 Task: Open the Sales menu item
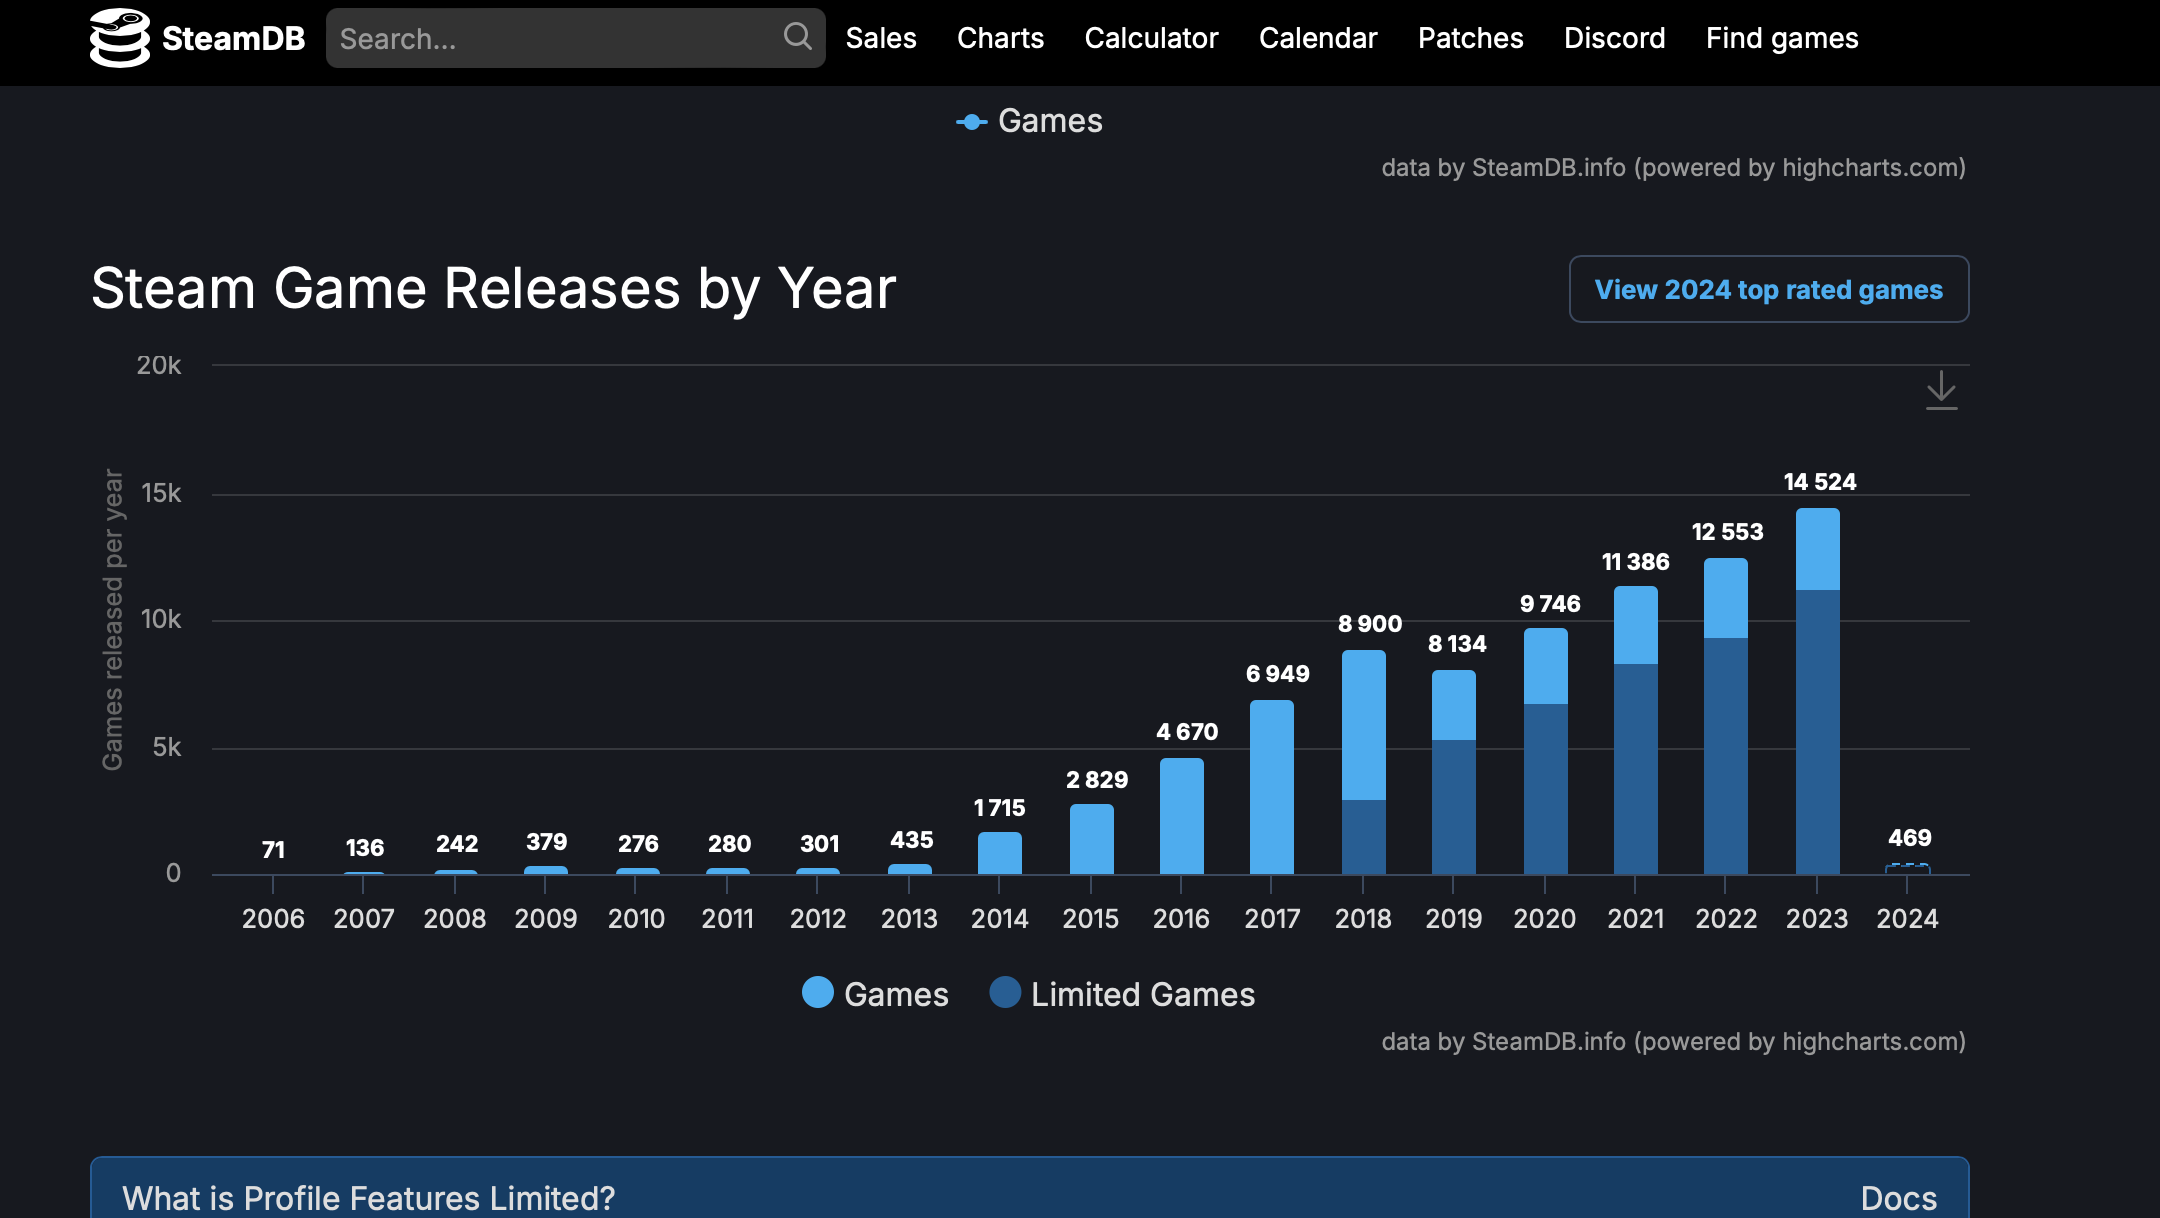[x=881, y=38]
